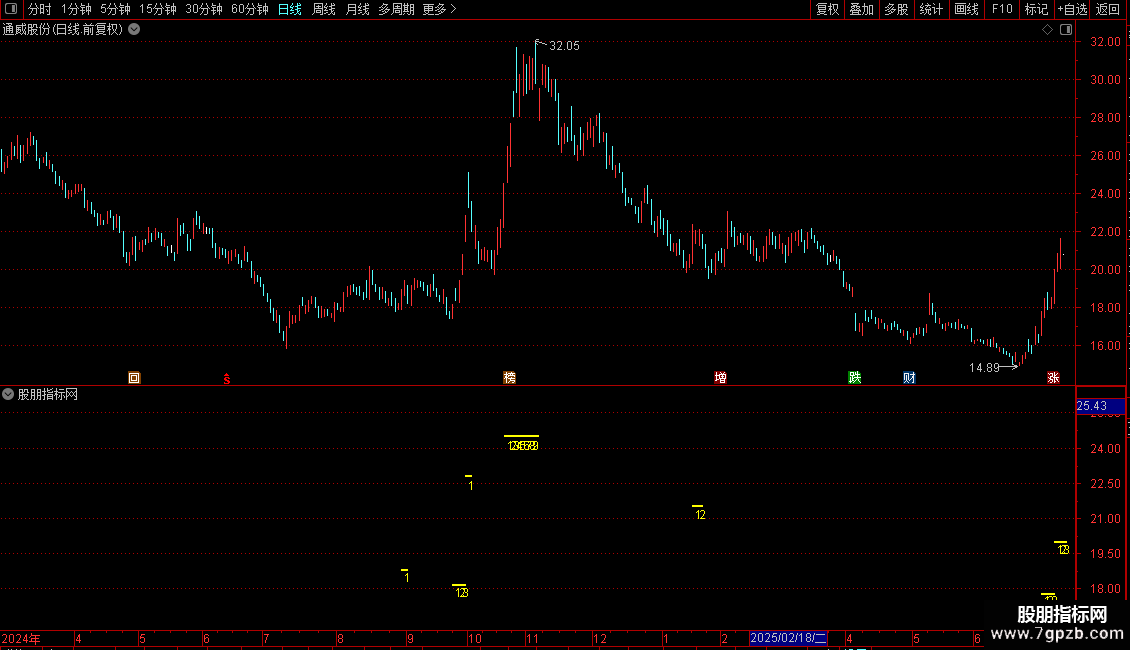Click the 增 event marker icon
The height and width of the screenshot is (650, 1130).
click(720, 378)
